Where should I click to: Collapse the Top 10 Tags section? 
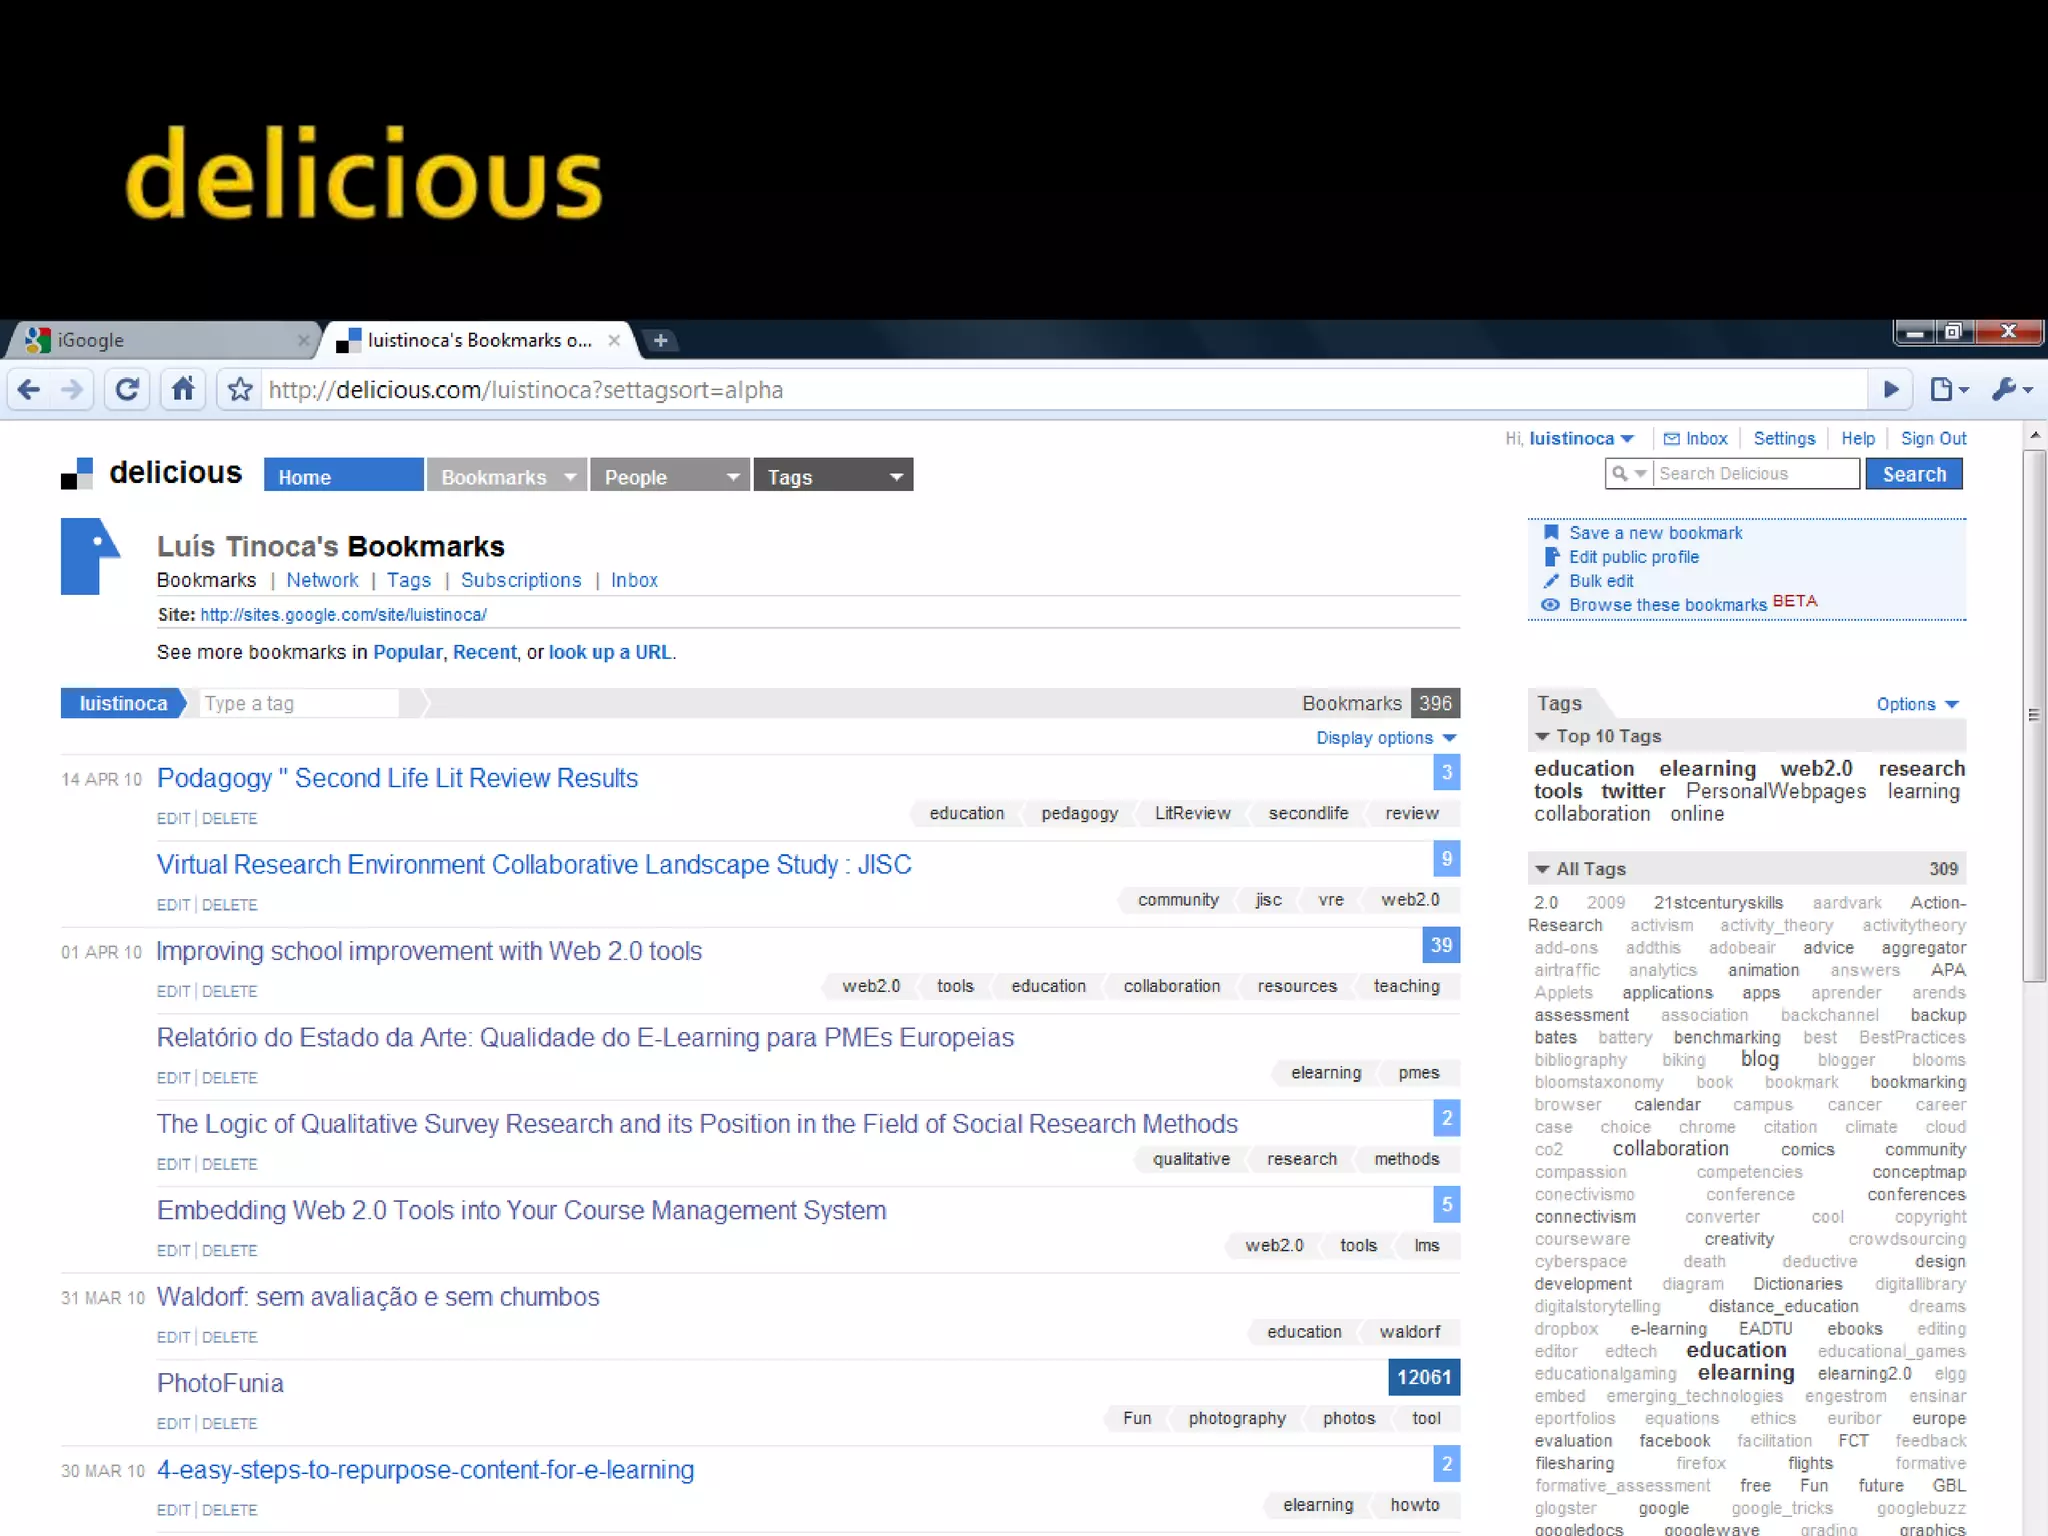(x=1542, y=737)
